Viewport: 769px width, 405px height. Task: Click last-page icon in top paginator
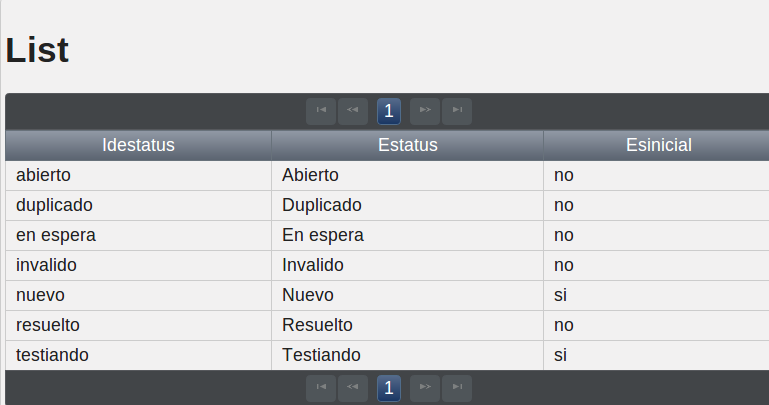click(457, 111)
